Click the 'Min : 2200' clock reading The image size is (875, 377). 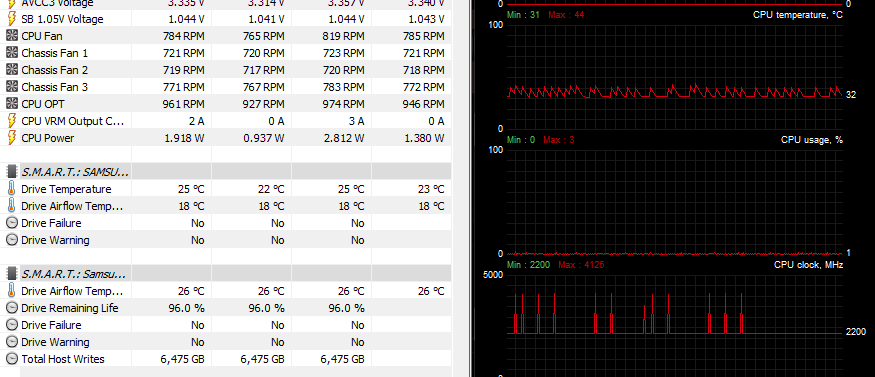(528, 264)
